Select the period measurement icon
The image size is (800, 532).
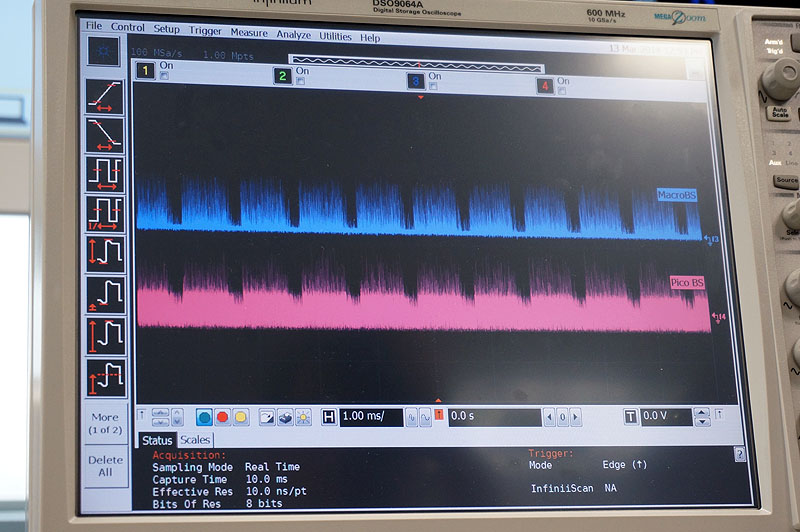tap(105, 174)
